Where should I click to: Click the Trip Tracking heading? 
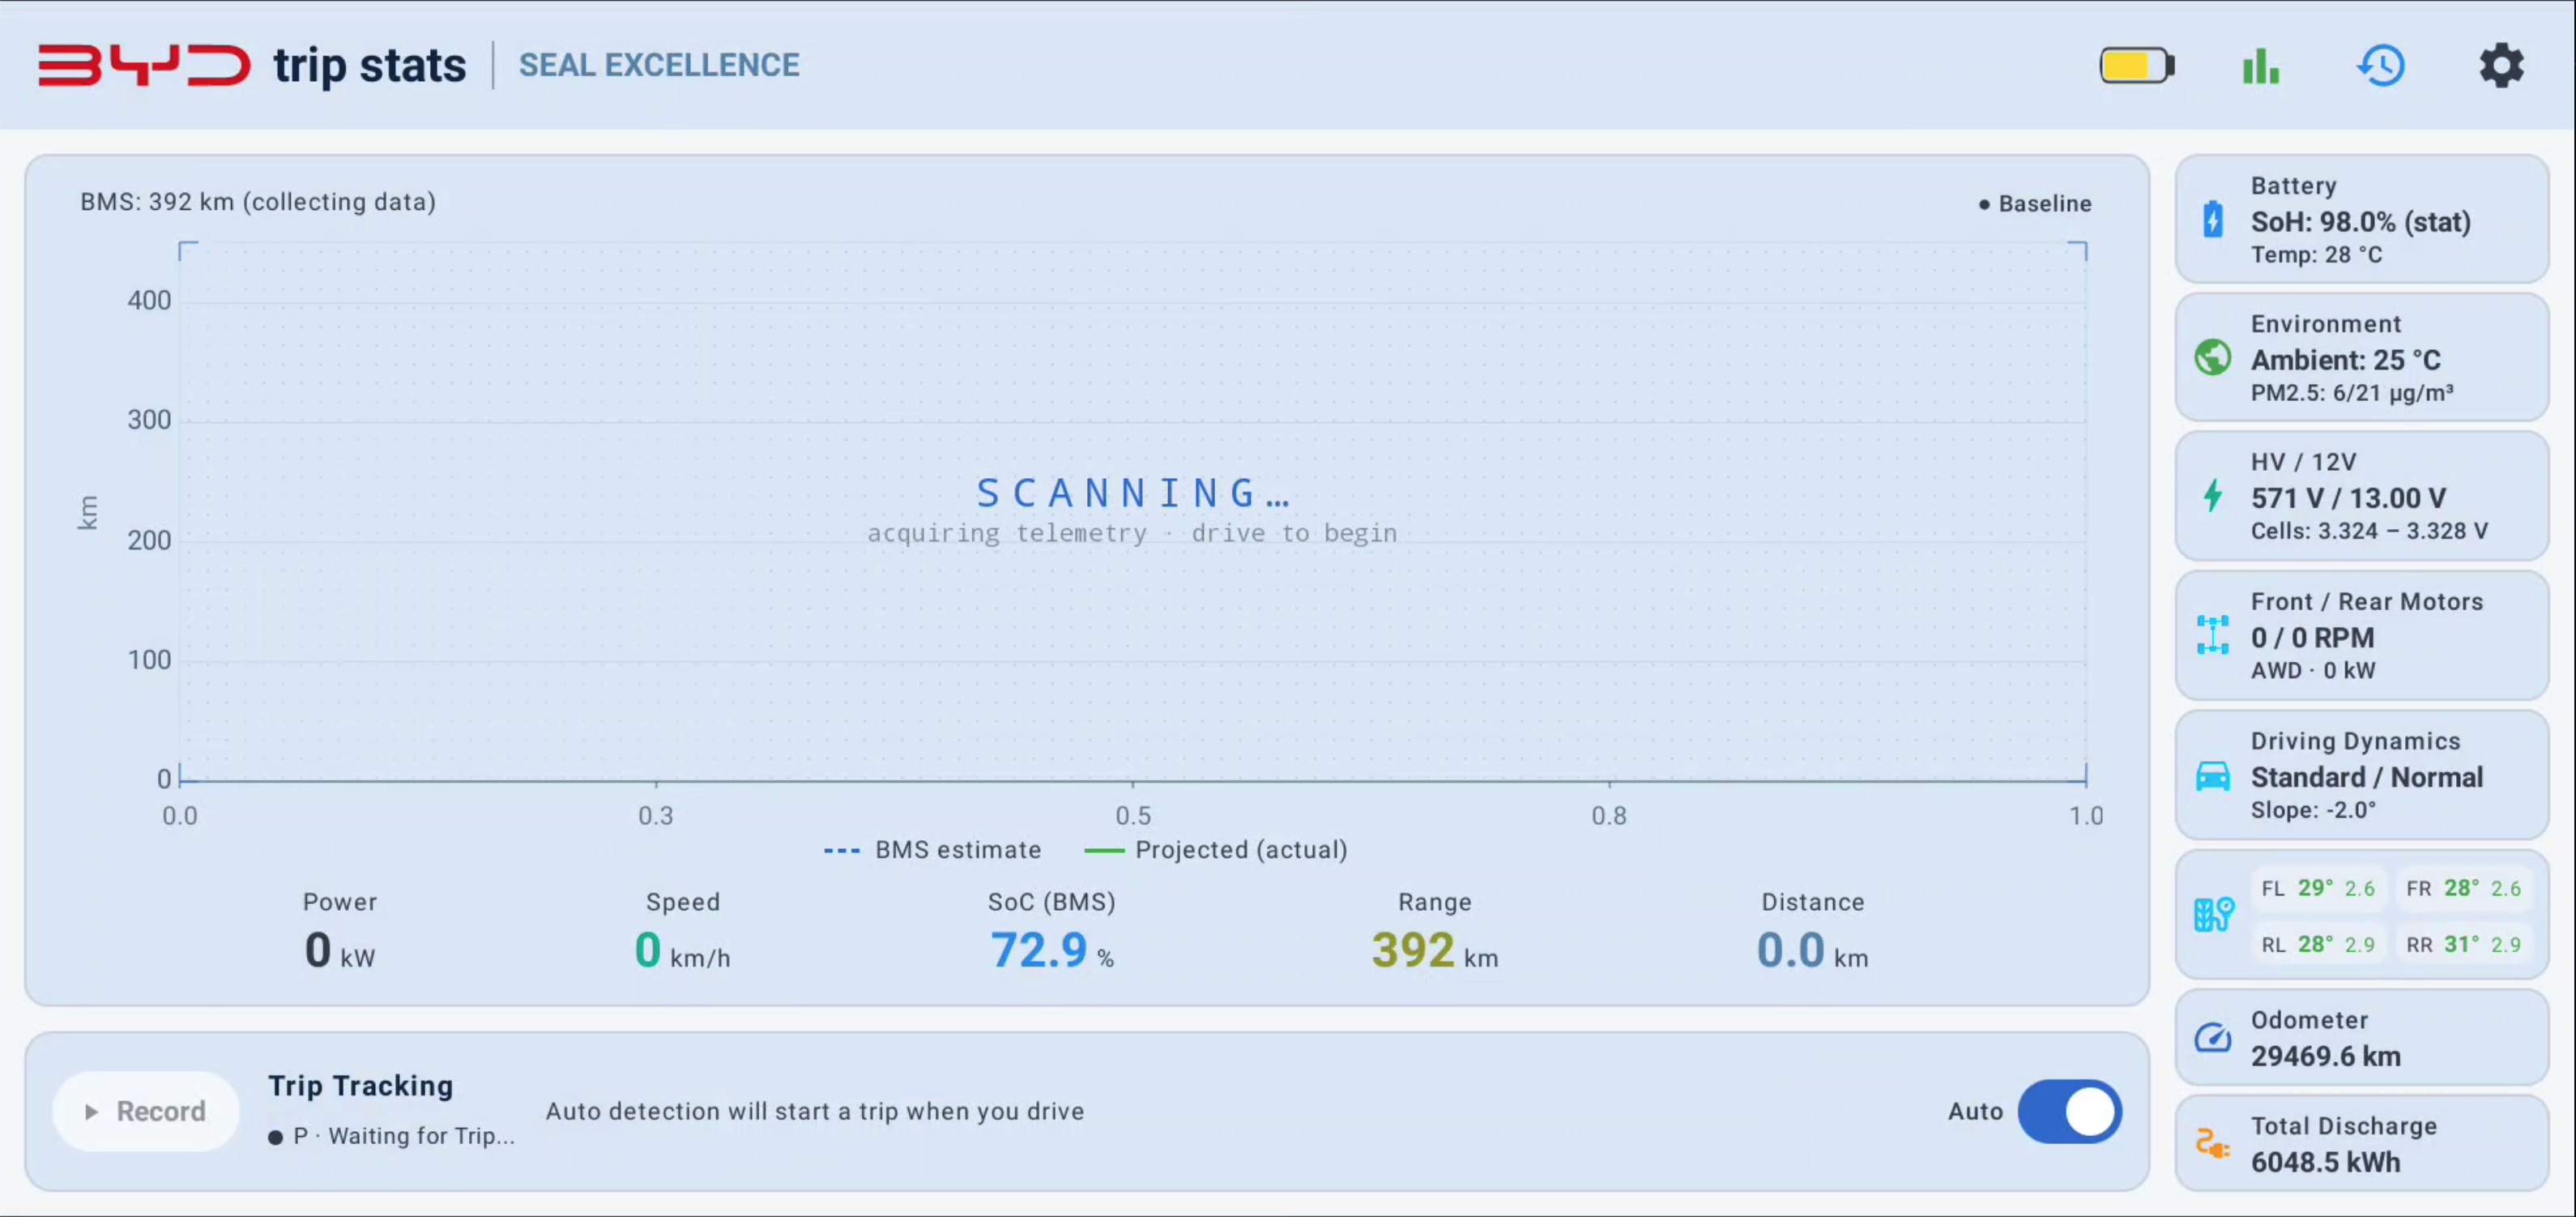[x=360, y=1086]
